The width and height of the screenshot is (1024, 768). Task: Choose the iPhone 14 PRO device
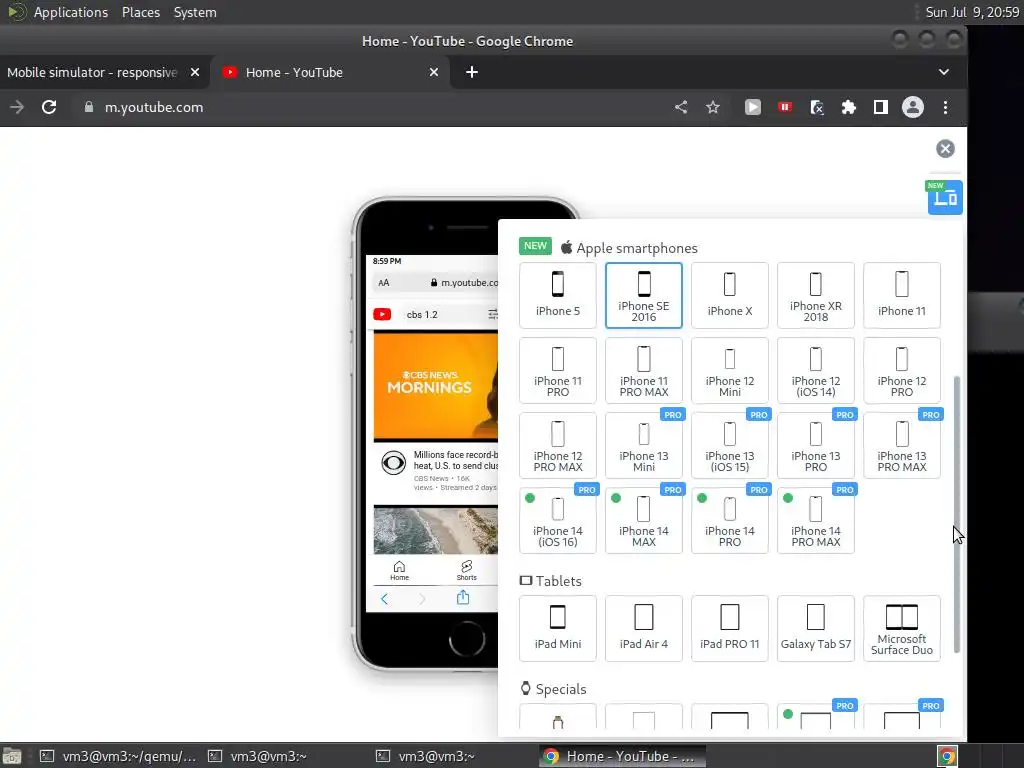click(x=729, y=520)
